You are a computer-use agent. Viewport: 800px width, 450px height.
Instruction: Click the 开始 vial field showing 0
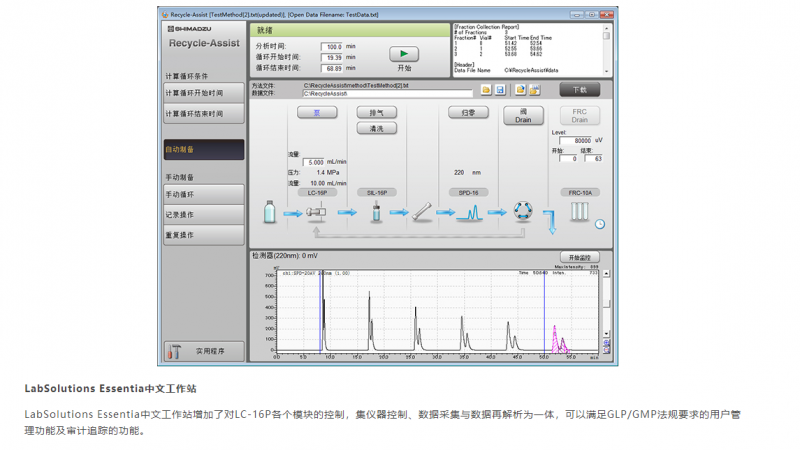click(x=568, y=159)
